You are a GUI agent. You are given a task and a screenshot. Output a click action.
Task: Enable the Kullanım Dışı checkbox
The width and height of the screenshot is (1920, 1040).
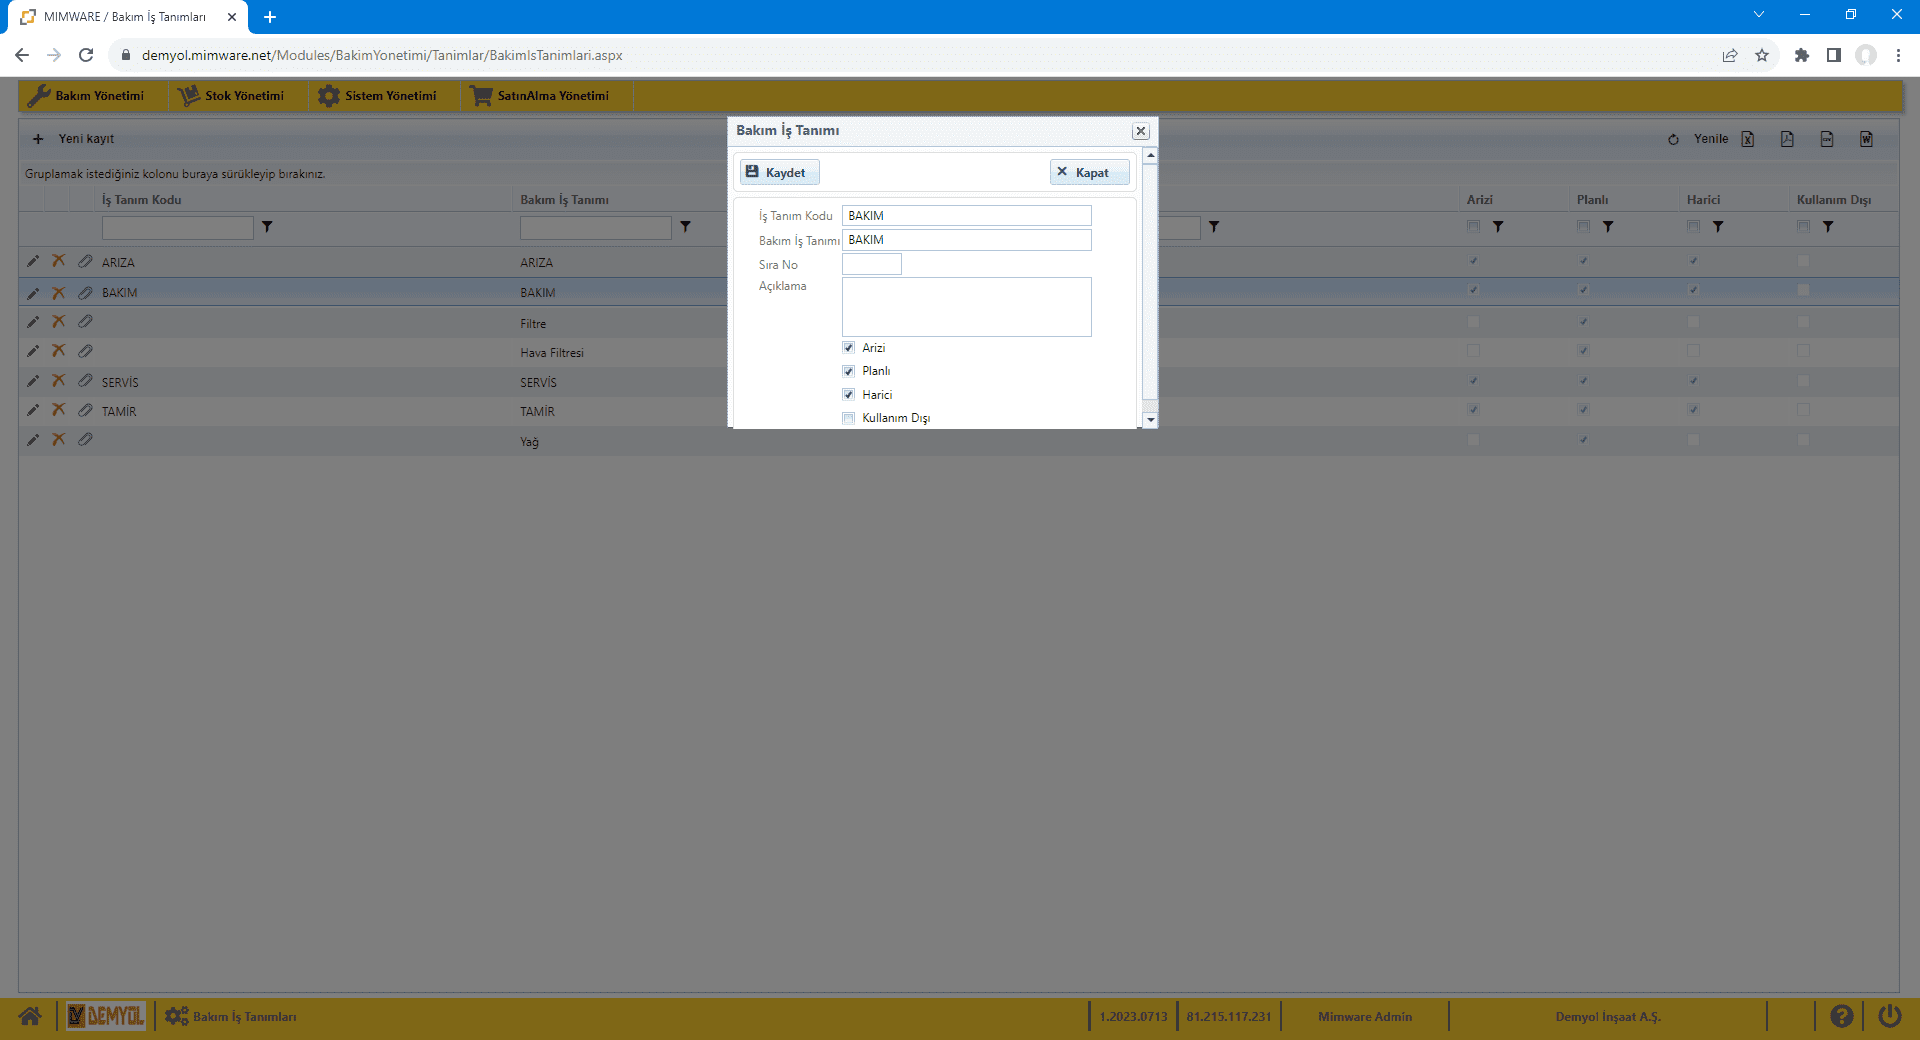point(849,418)
